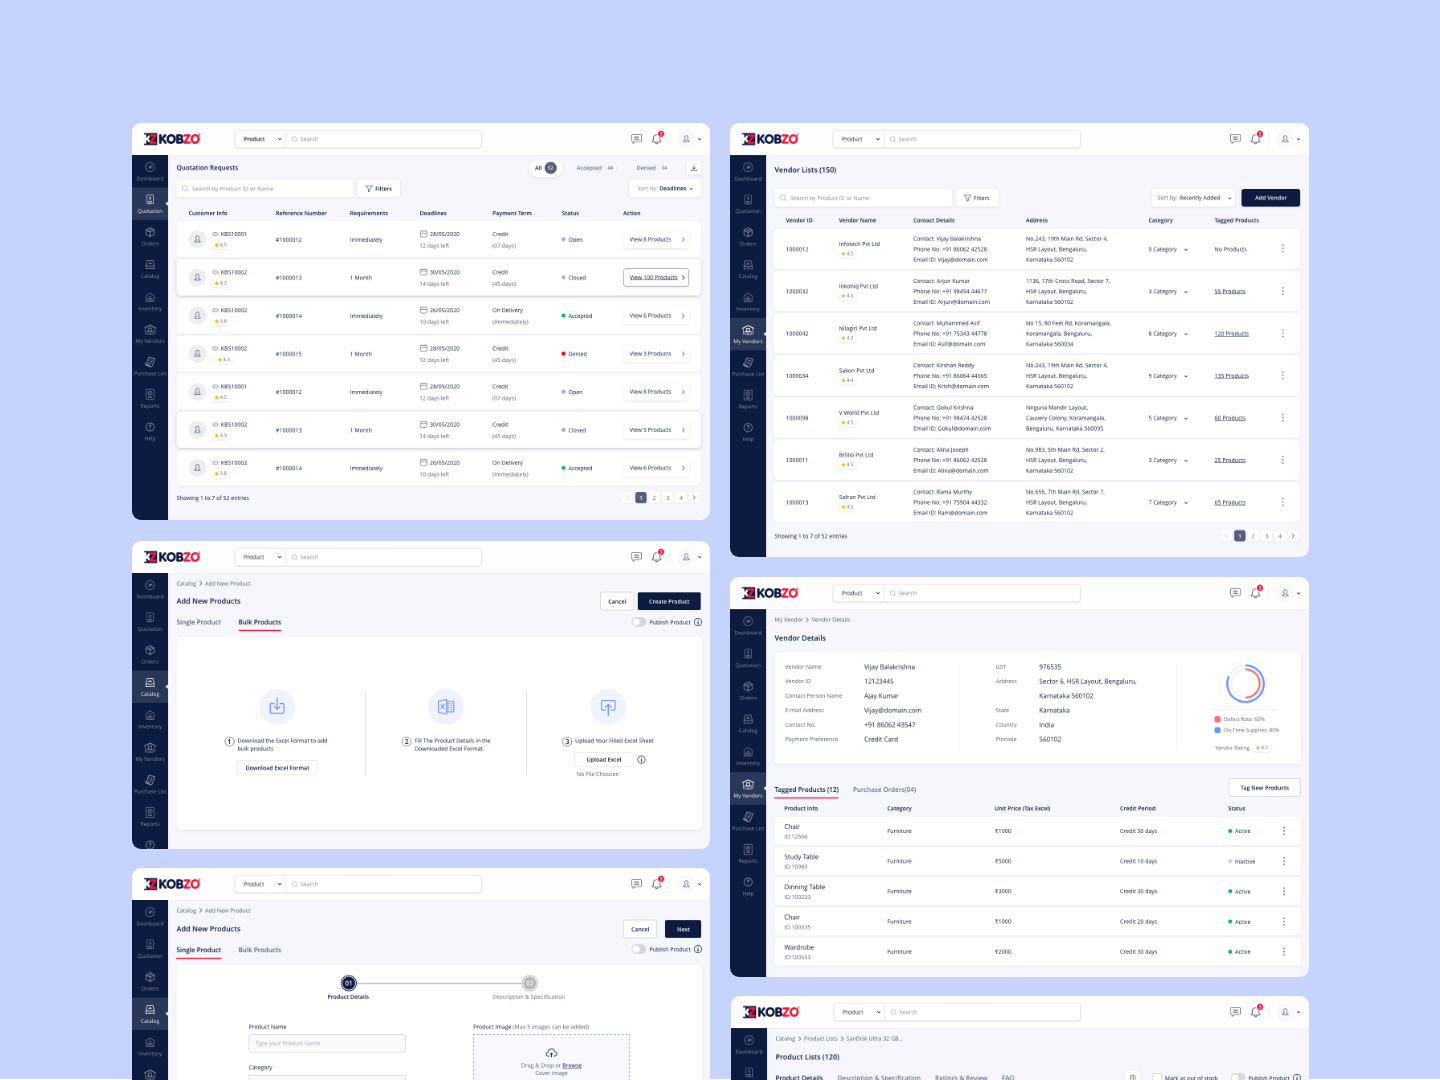Select the All 52 quotation filter tab

pyautogui.click(x=545, y=168)
